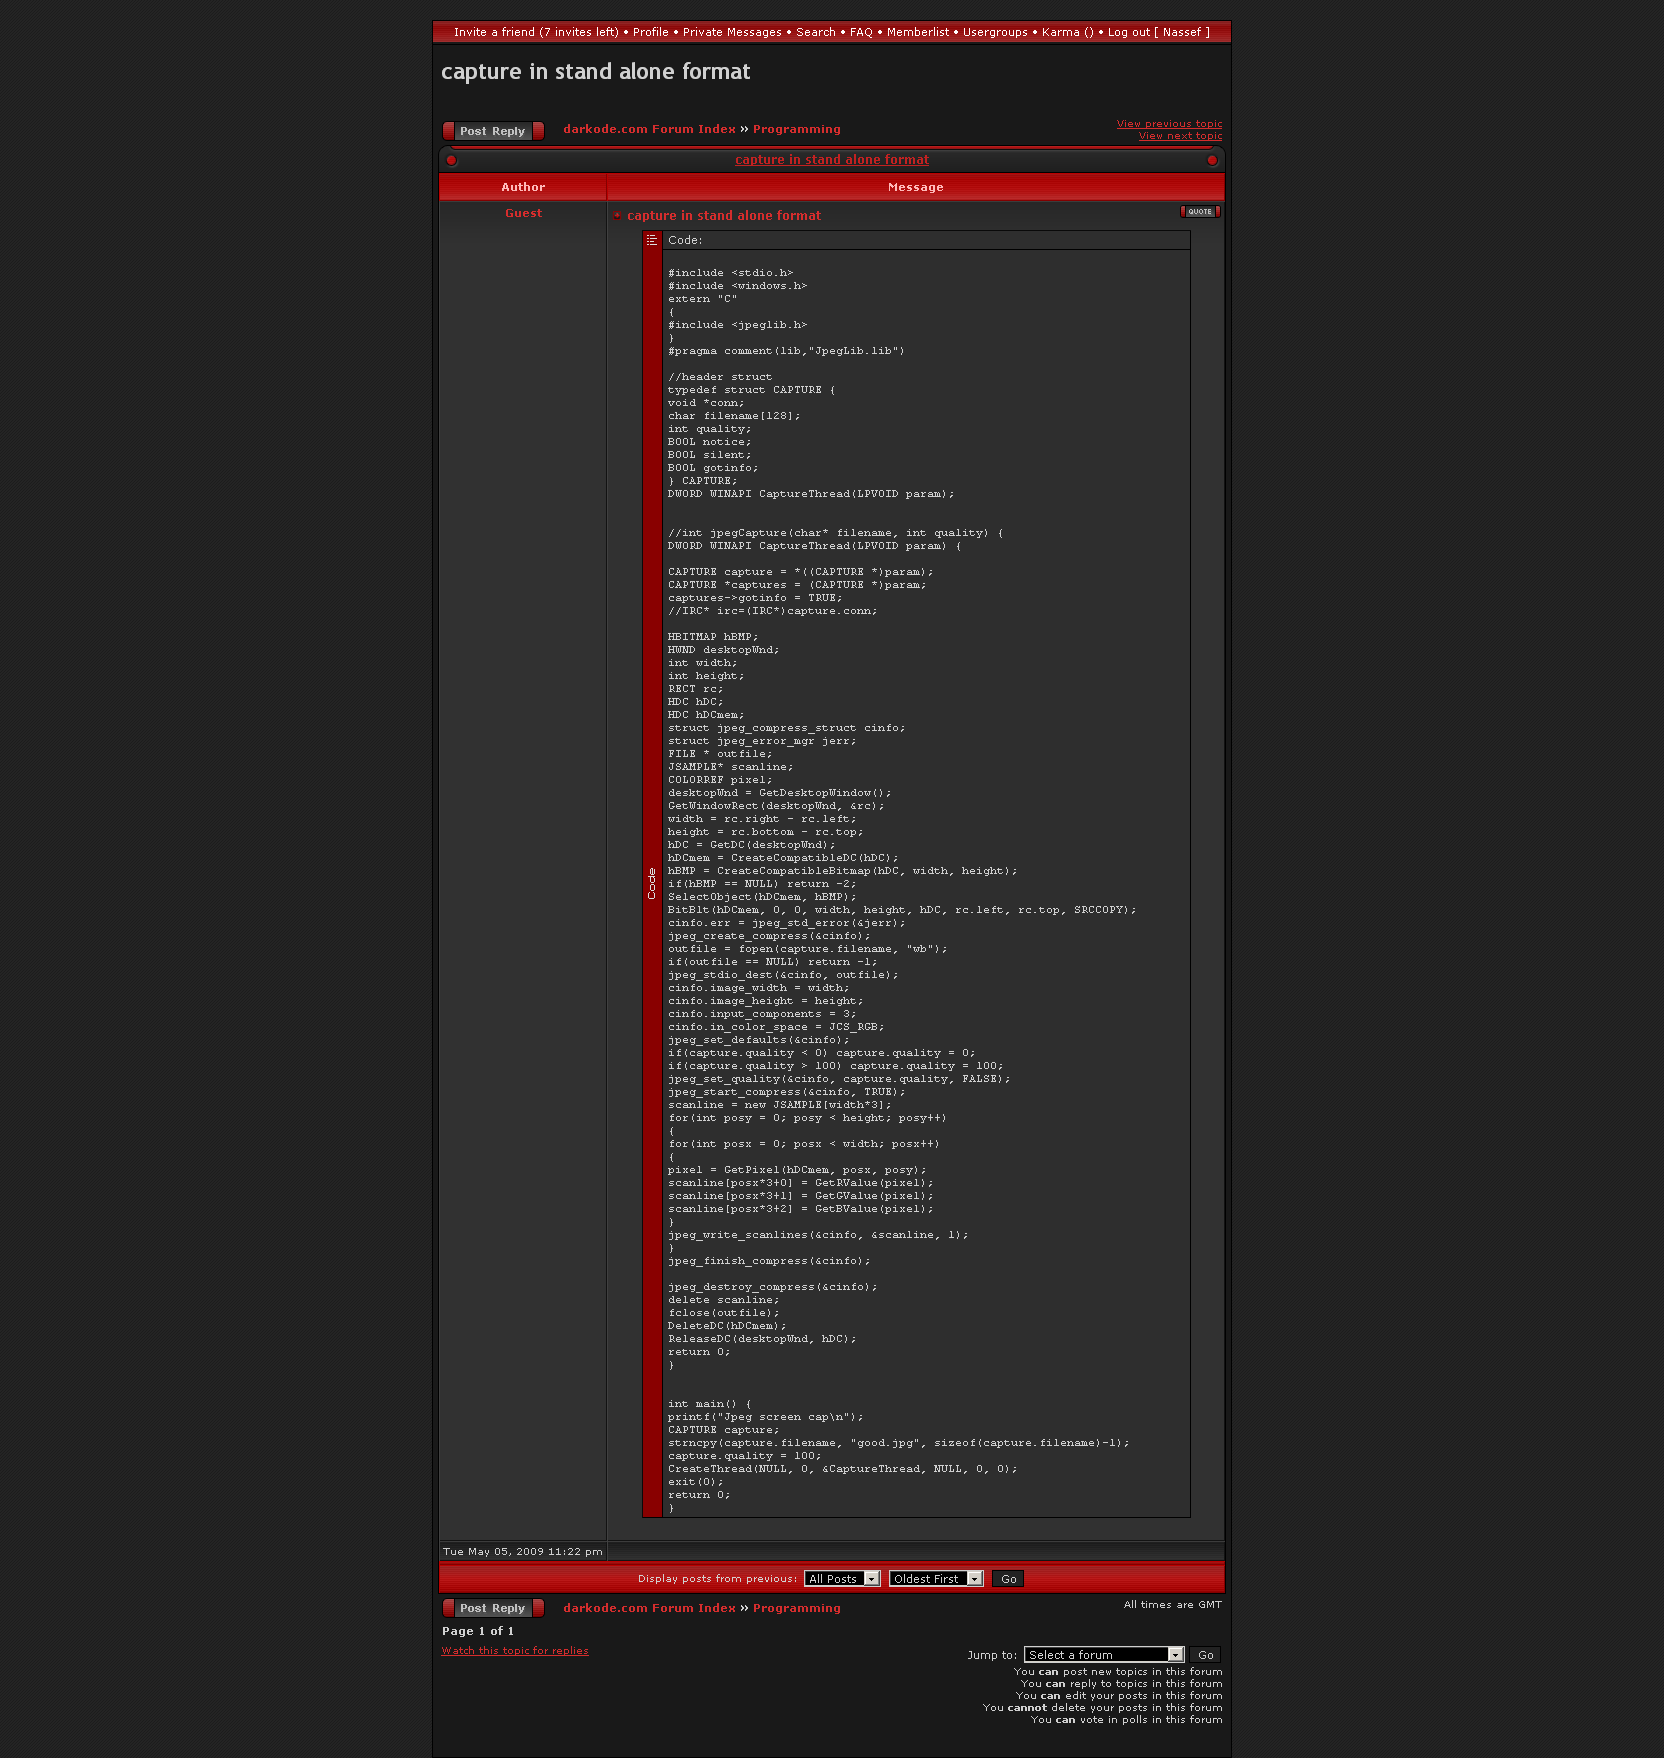Open the Select a forum dropdown
This screenshot has height=1758, width=1664.
click(1104, 1655)
